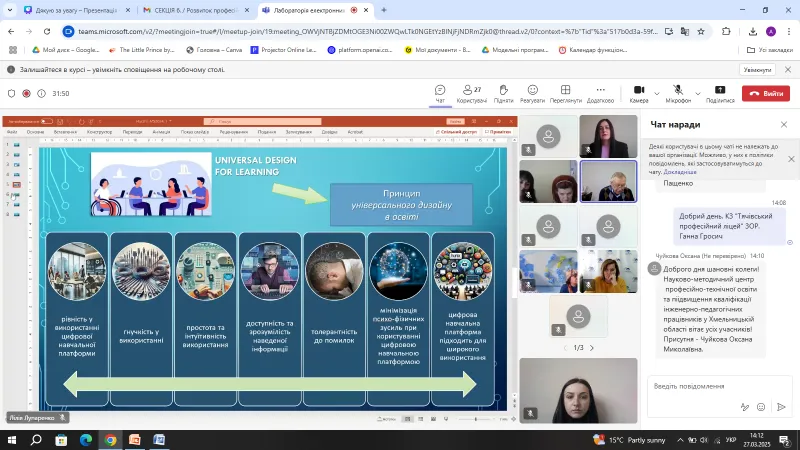Viewport: 800px width, 450px height.
Task: Open Microsoft Edge from taskbar
Action: (x=86, y=440)
